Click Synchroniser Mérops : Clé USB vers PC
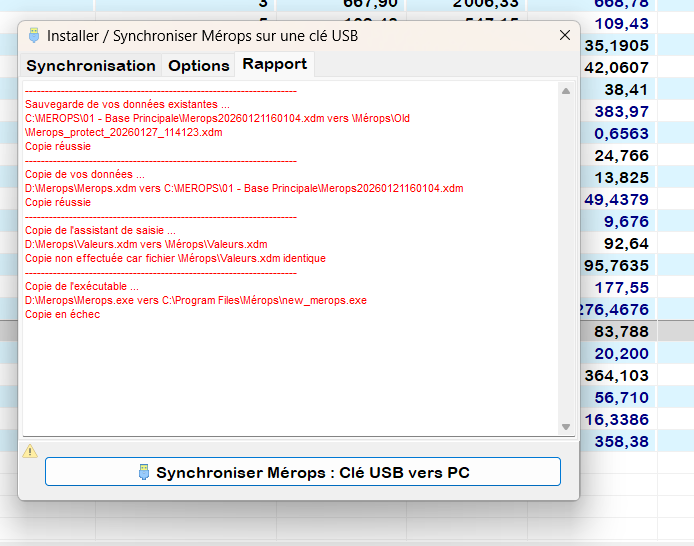This screenshot has width=694, height=546. coord(303,472)
